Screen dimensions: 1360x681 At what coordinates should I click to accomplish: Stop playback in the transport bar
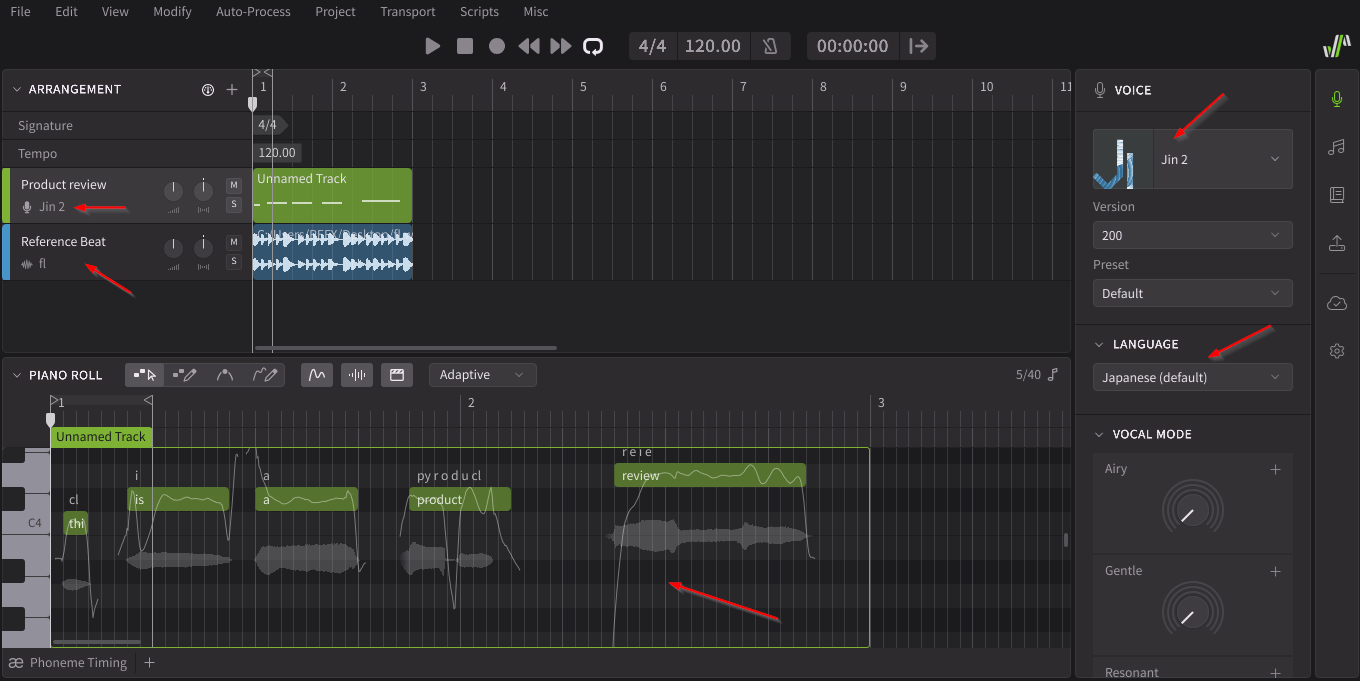[x=465, y=46]
